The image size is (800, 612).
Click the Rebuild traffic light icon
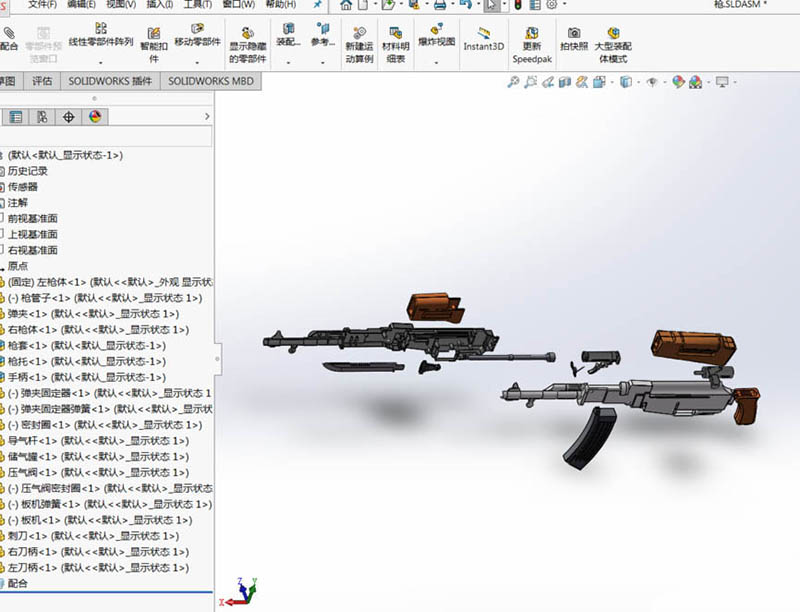pyautogui.click(x=517, y=5)
